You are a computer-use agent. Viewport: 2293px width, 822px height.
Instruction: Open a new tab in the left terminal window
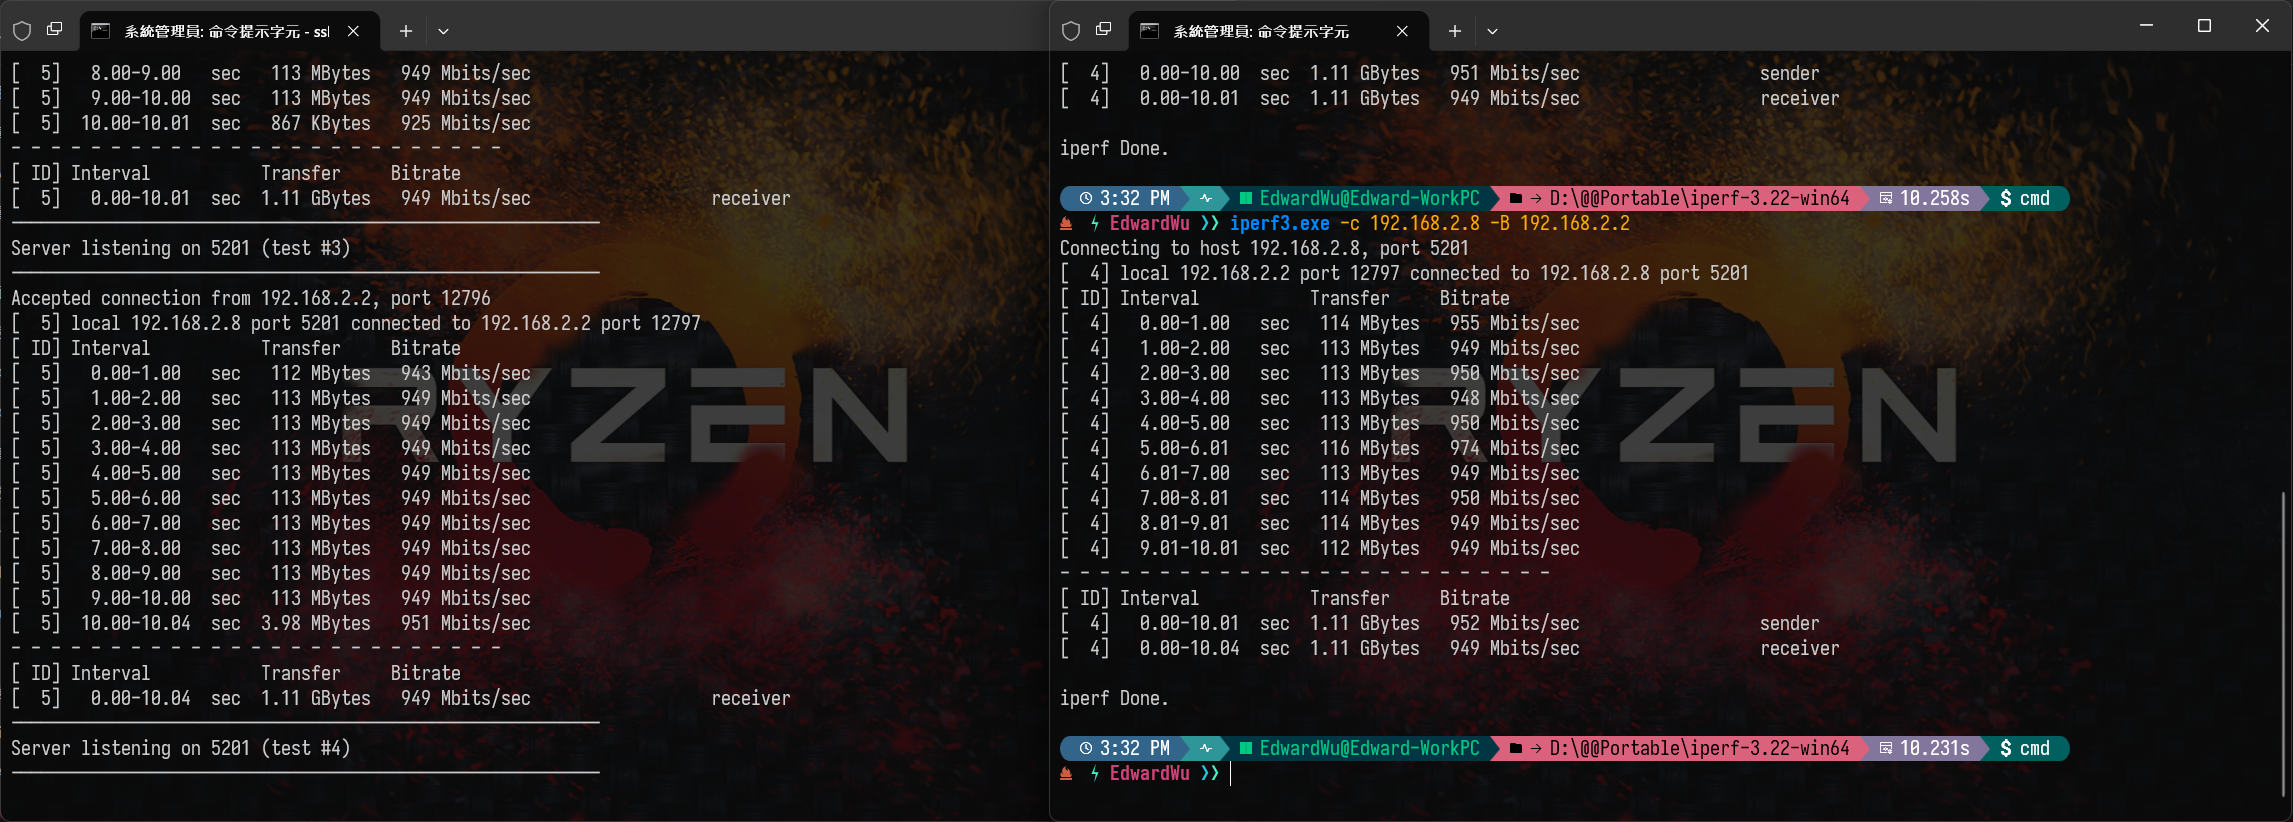[x=406, y=31]
